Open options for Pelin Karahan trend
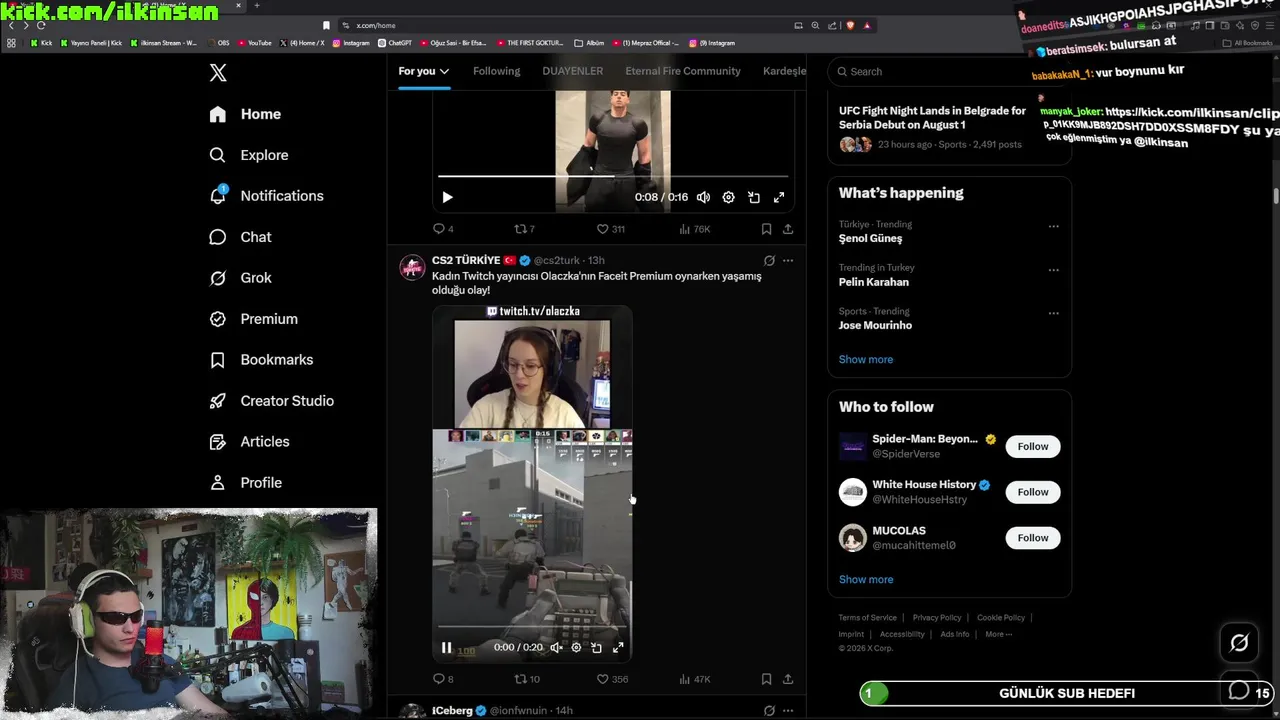This screenshot has height=720, width=1280. [x=1053, y=270]
